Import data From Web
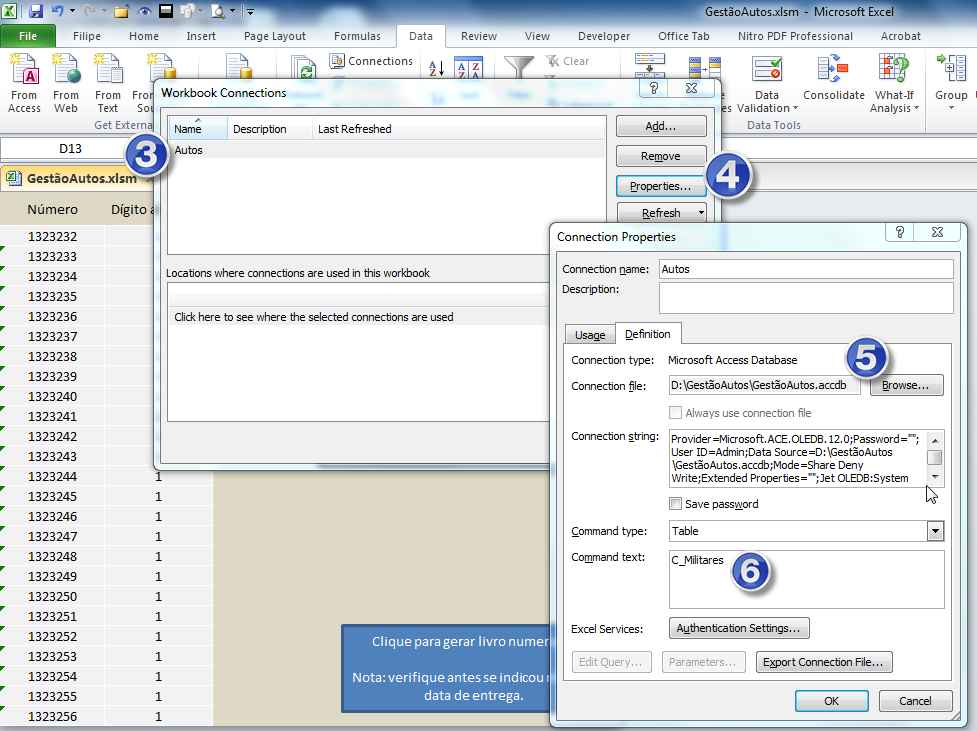 [66, 84]
